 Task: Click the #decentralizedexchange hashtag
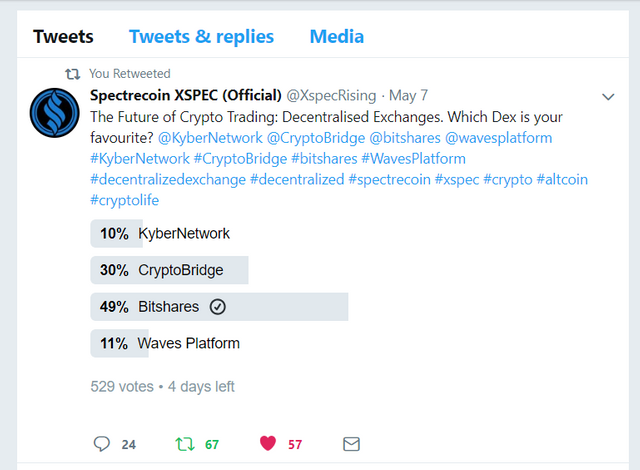[168, 180]
